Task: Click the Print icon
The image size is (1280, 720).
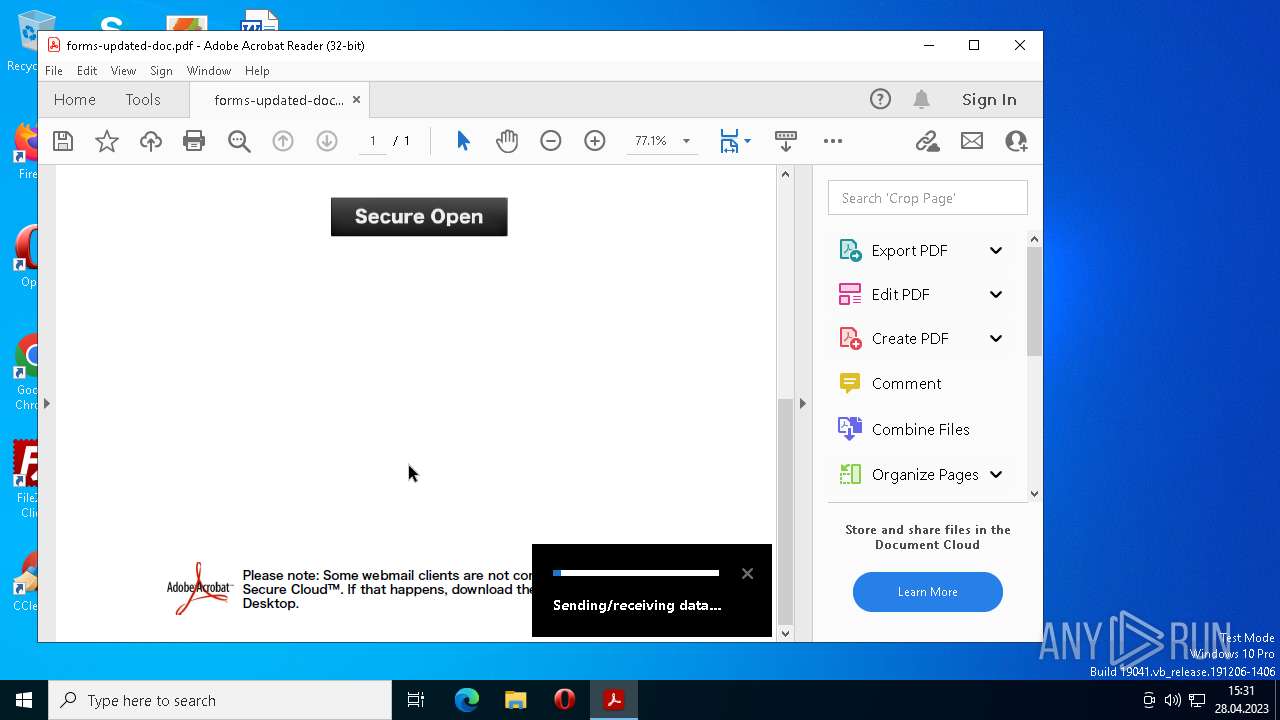Action: pos(194,141)
